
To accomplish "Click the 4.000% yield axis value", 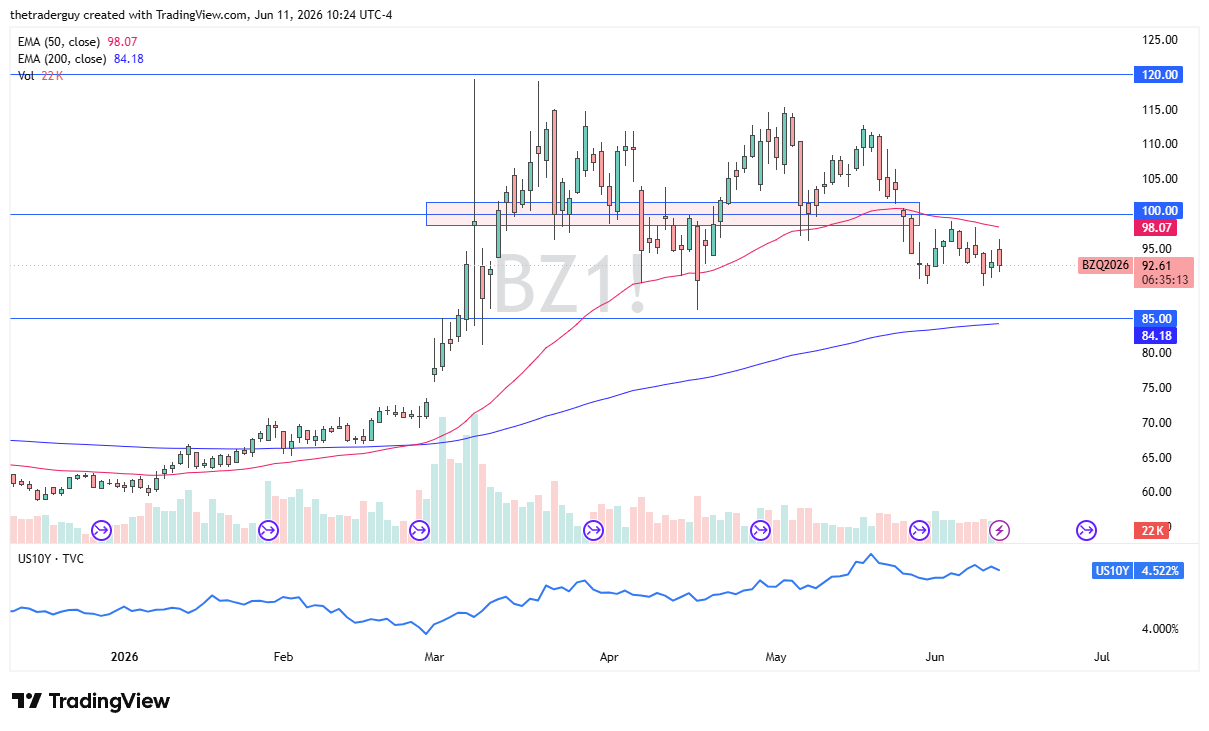I will pyautogui.click(x=1159, y=629).
